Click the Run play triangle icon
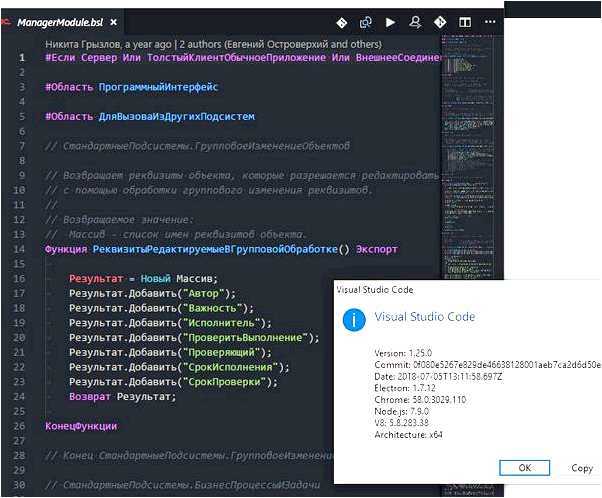The height and width of the screenshot is (498, 602). 390,22
